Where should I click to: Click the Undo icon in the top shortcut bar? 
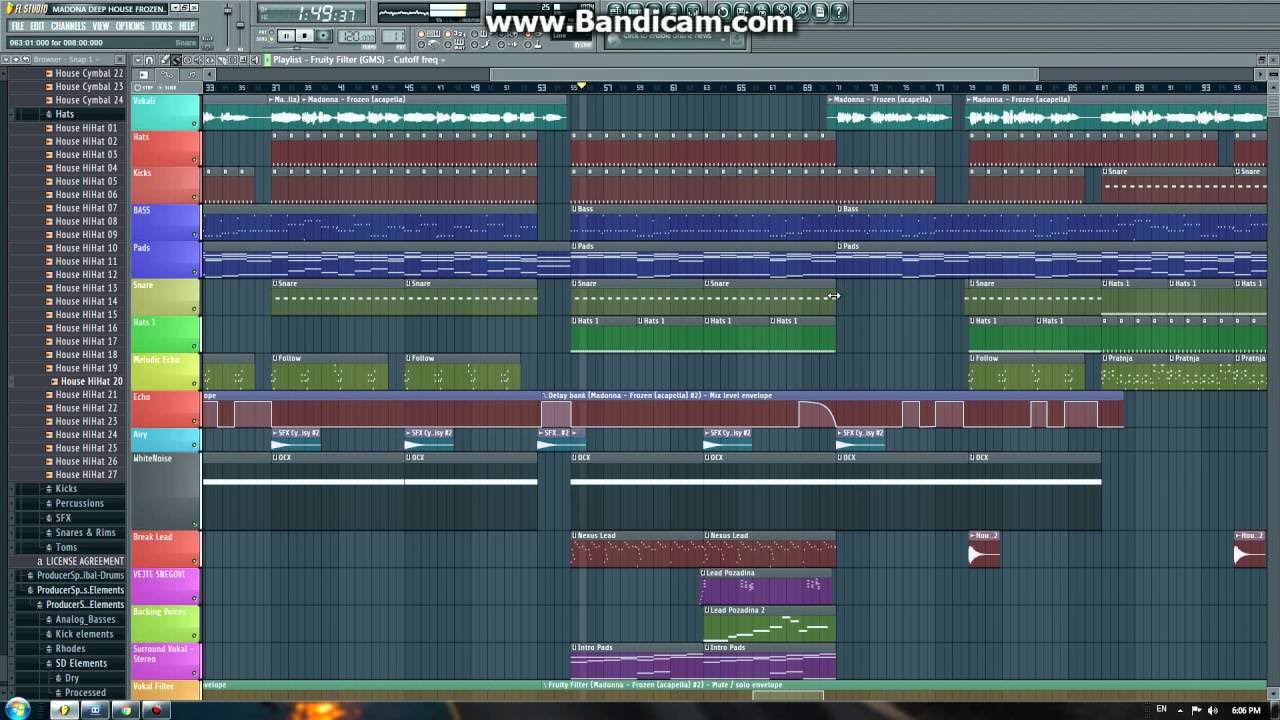[723, 12]
